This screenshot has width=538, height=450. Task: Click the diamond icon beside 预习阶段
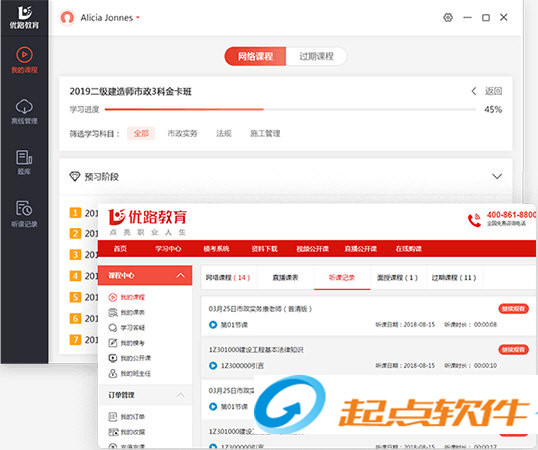pos(74,176)
